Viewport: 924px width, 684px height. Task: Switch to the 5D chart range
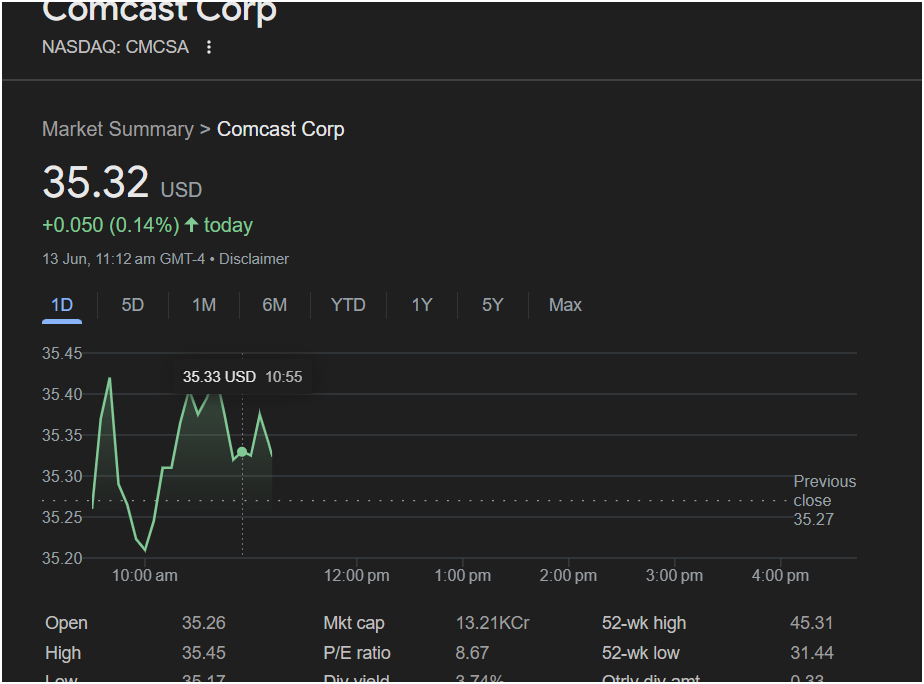(133, 305)
